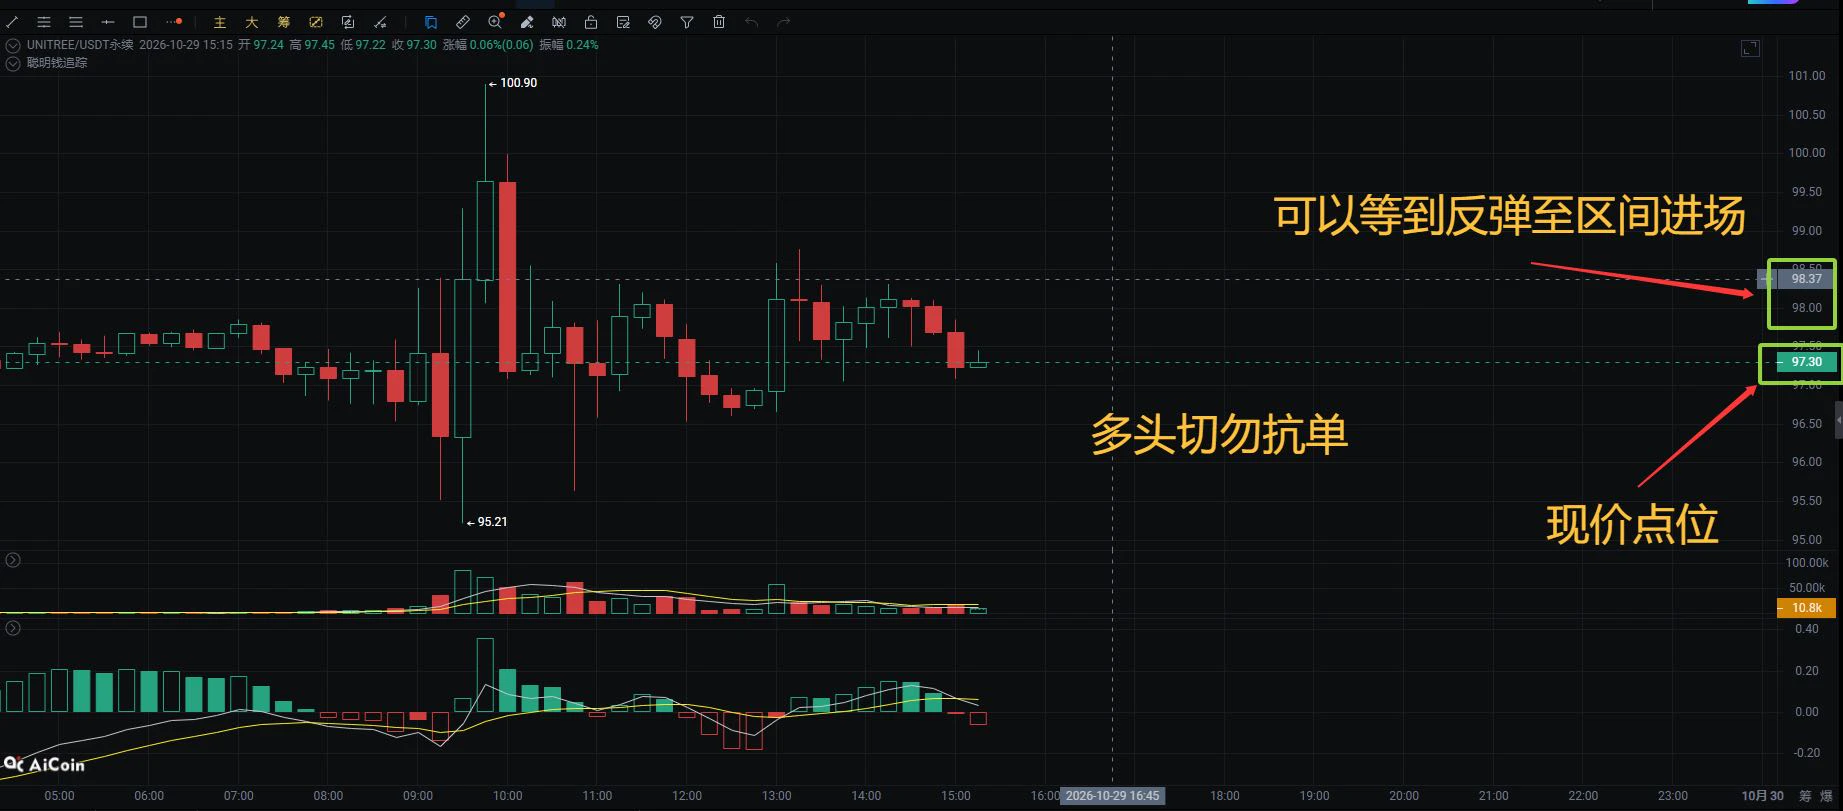Click the undo arrow
1843x811 pixels.
point(751,22)
